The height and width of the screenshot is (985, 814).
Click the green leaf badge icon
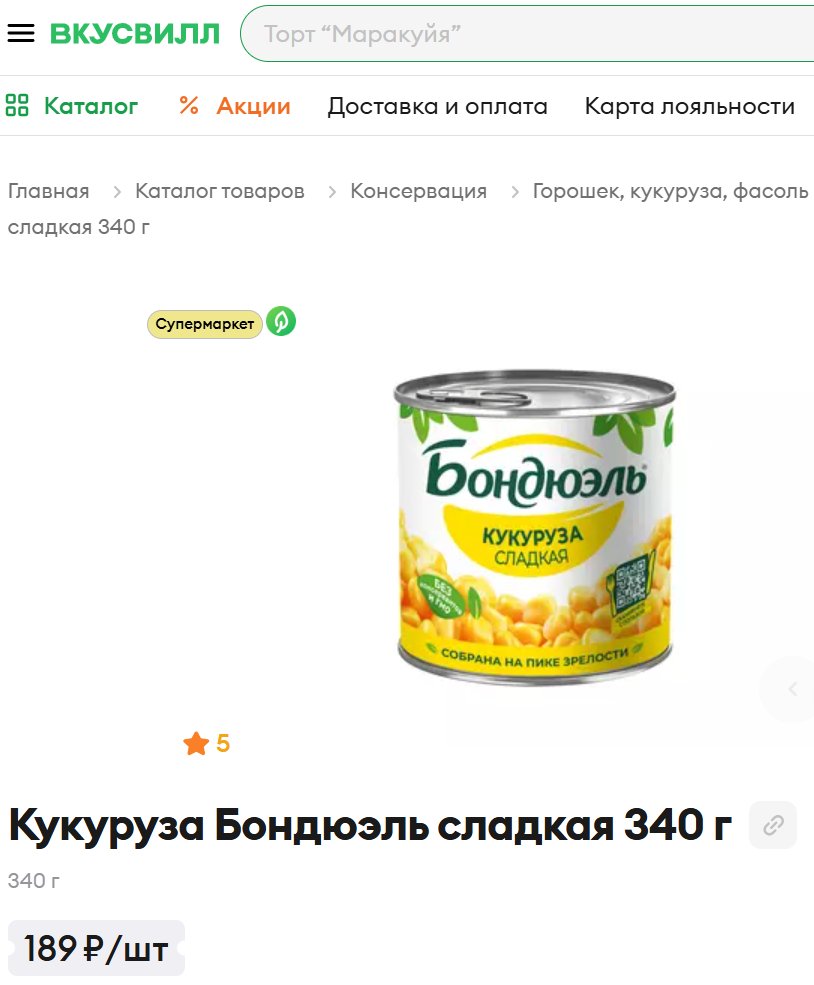(281, 322)
